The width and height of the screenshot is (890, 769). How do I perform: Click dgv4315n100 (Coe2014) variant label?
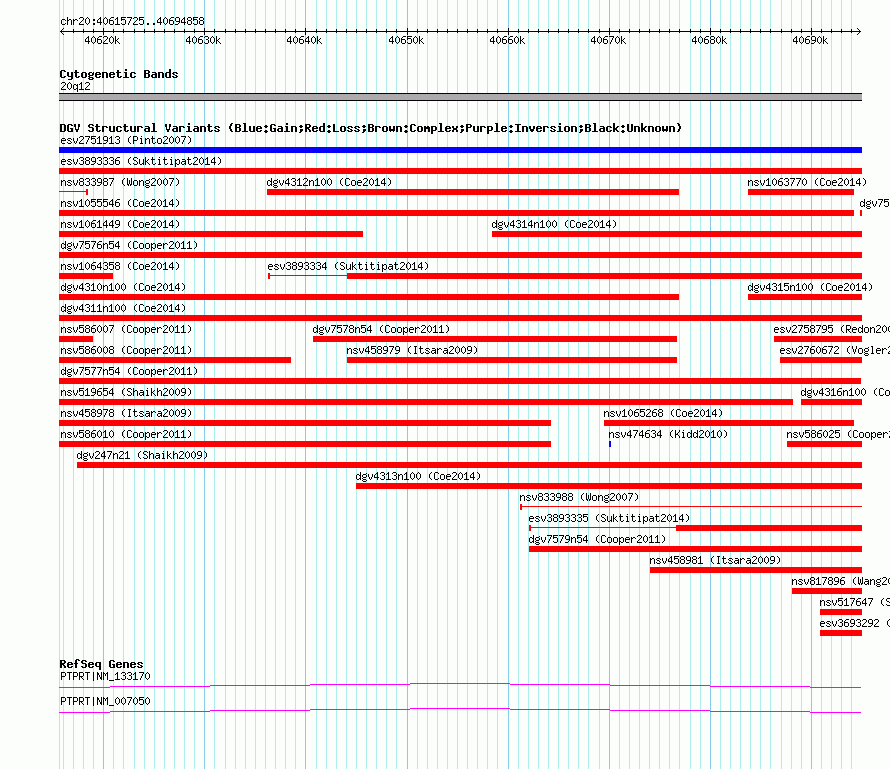(x=810, y=287)
